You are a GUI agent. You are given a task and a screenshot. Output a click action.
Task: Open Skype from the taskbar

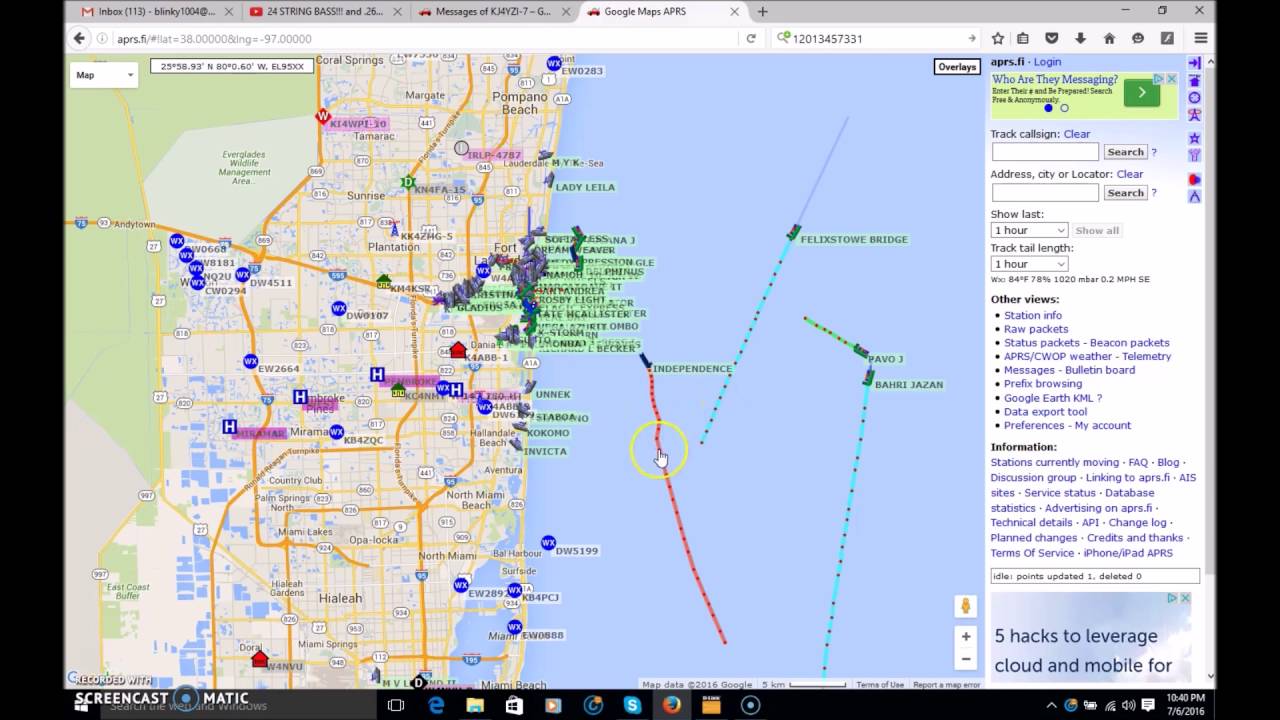click(x=632, y=705)
